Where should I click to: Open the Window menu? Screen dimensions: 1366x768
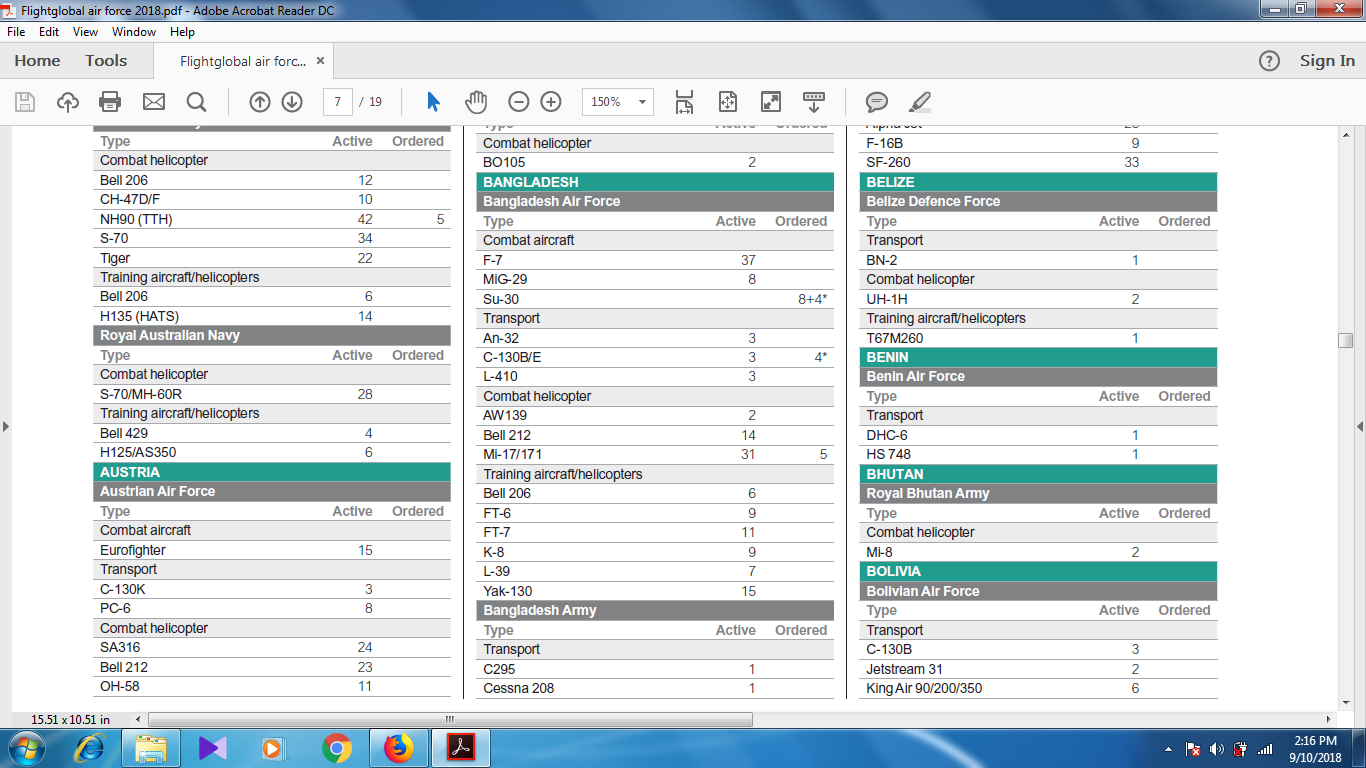(133, 32)
